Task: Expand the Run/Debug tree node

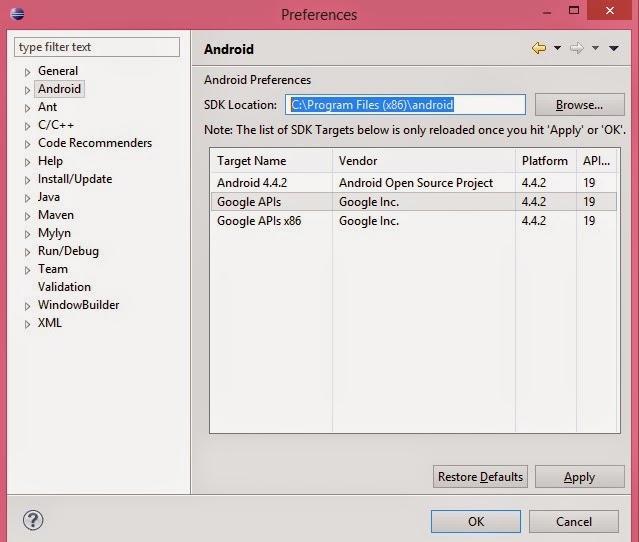Action: pos(27,252)
